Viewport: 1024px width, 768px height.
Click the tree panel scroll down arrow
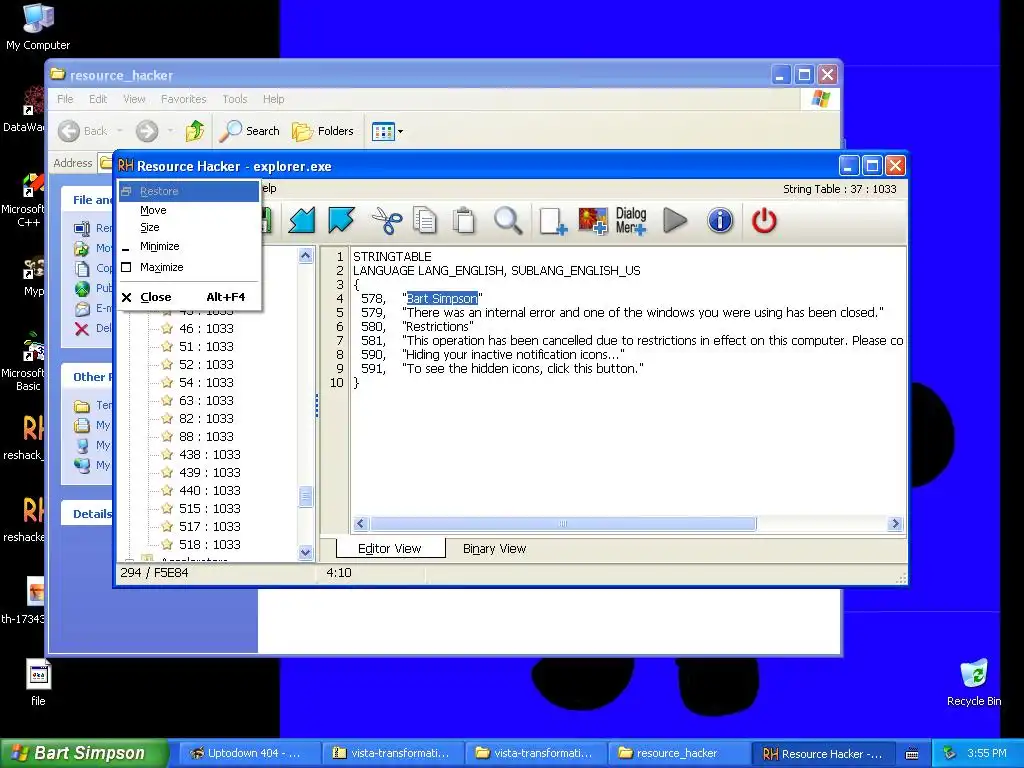tap(306, 552)
